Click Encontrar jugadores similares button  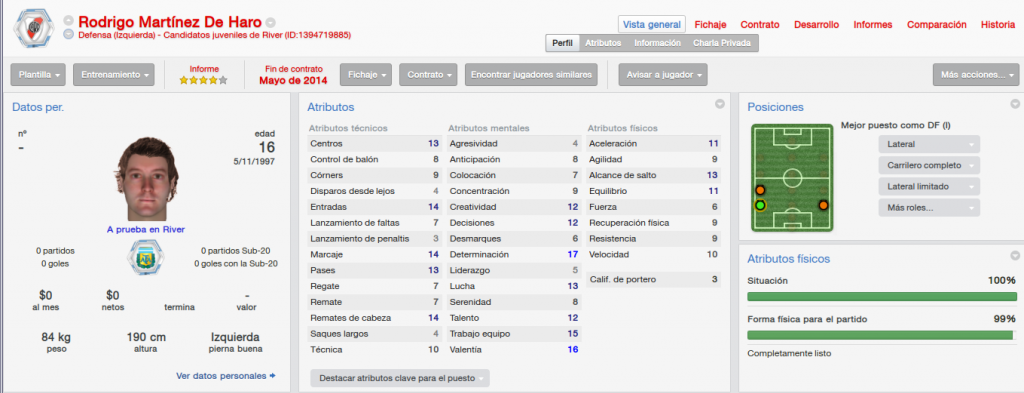point(532,74)
